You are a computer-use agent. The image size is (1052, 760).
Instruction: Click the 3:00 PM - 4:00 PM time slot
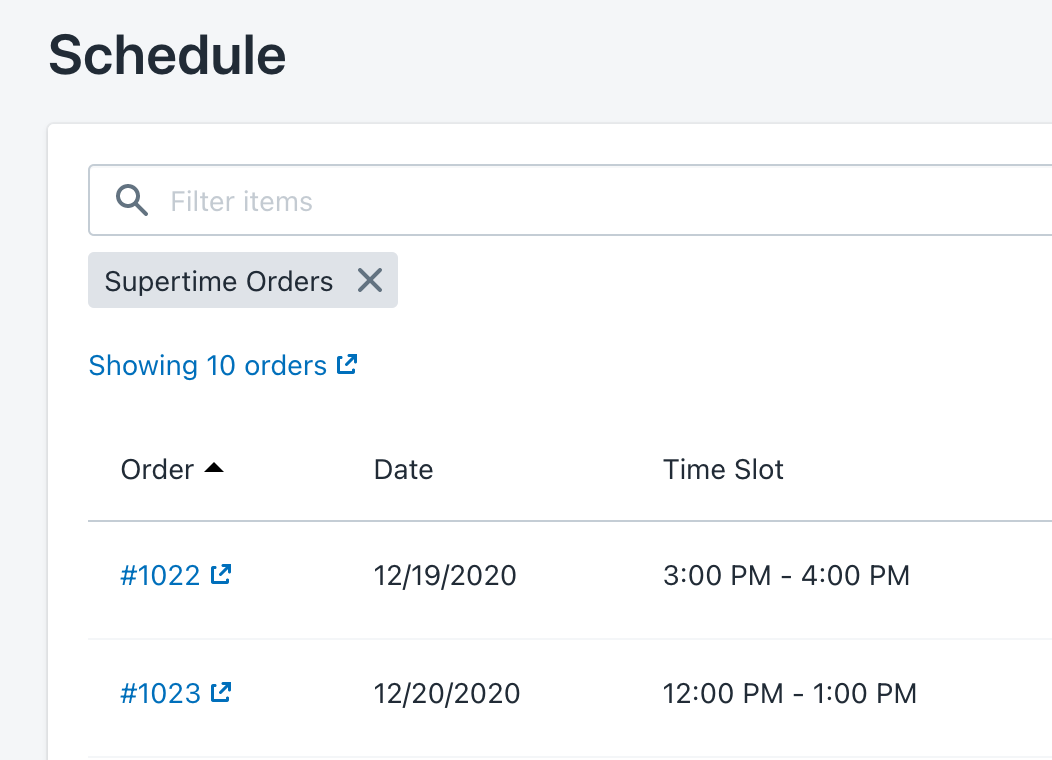pyautogui.click(x=786, y=576)
